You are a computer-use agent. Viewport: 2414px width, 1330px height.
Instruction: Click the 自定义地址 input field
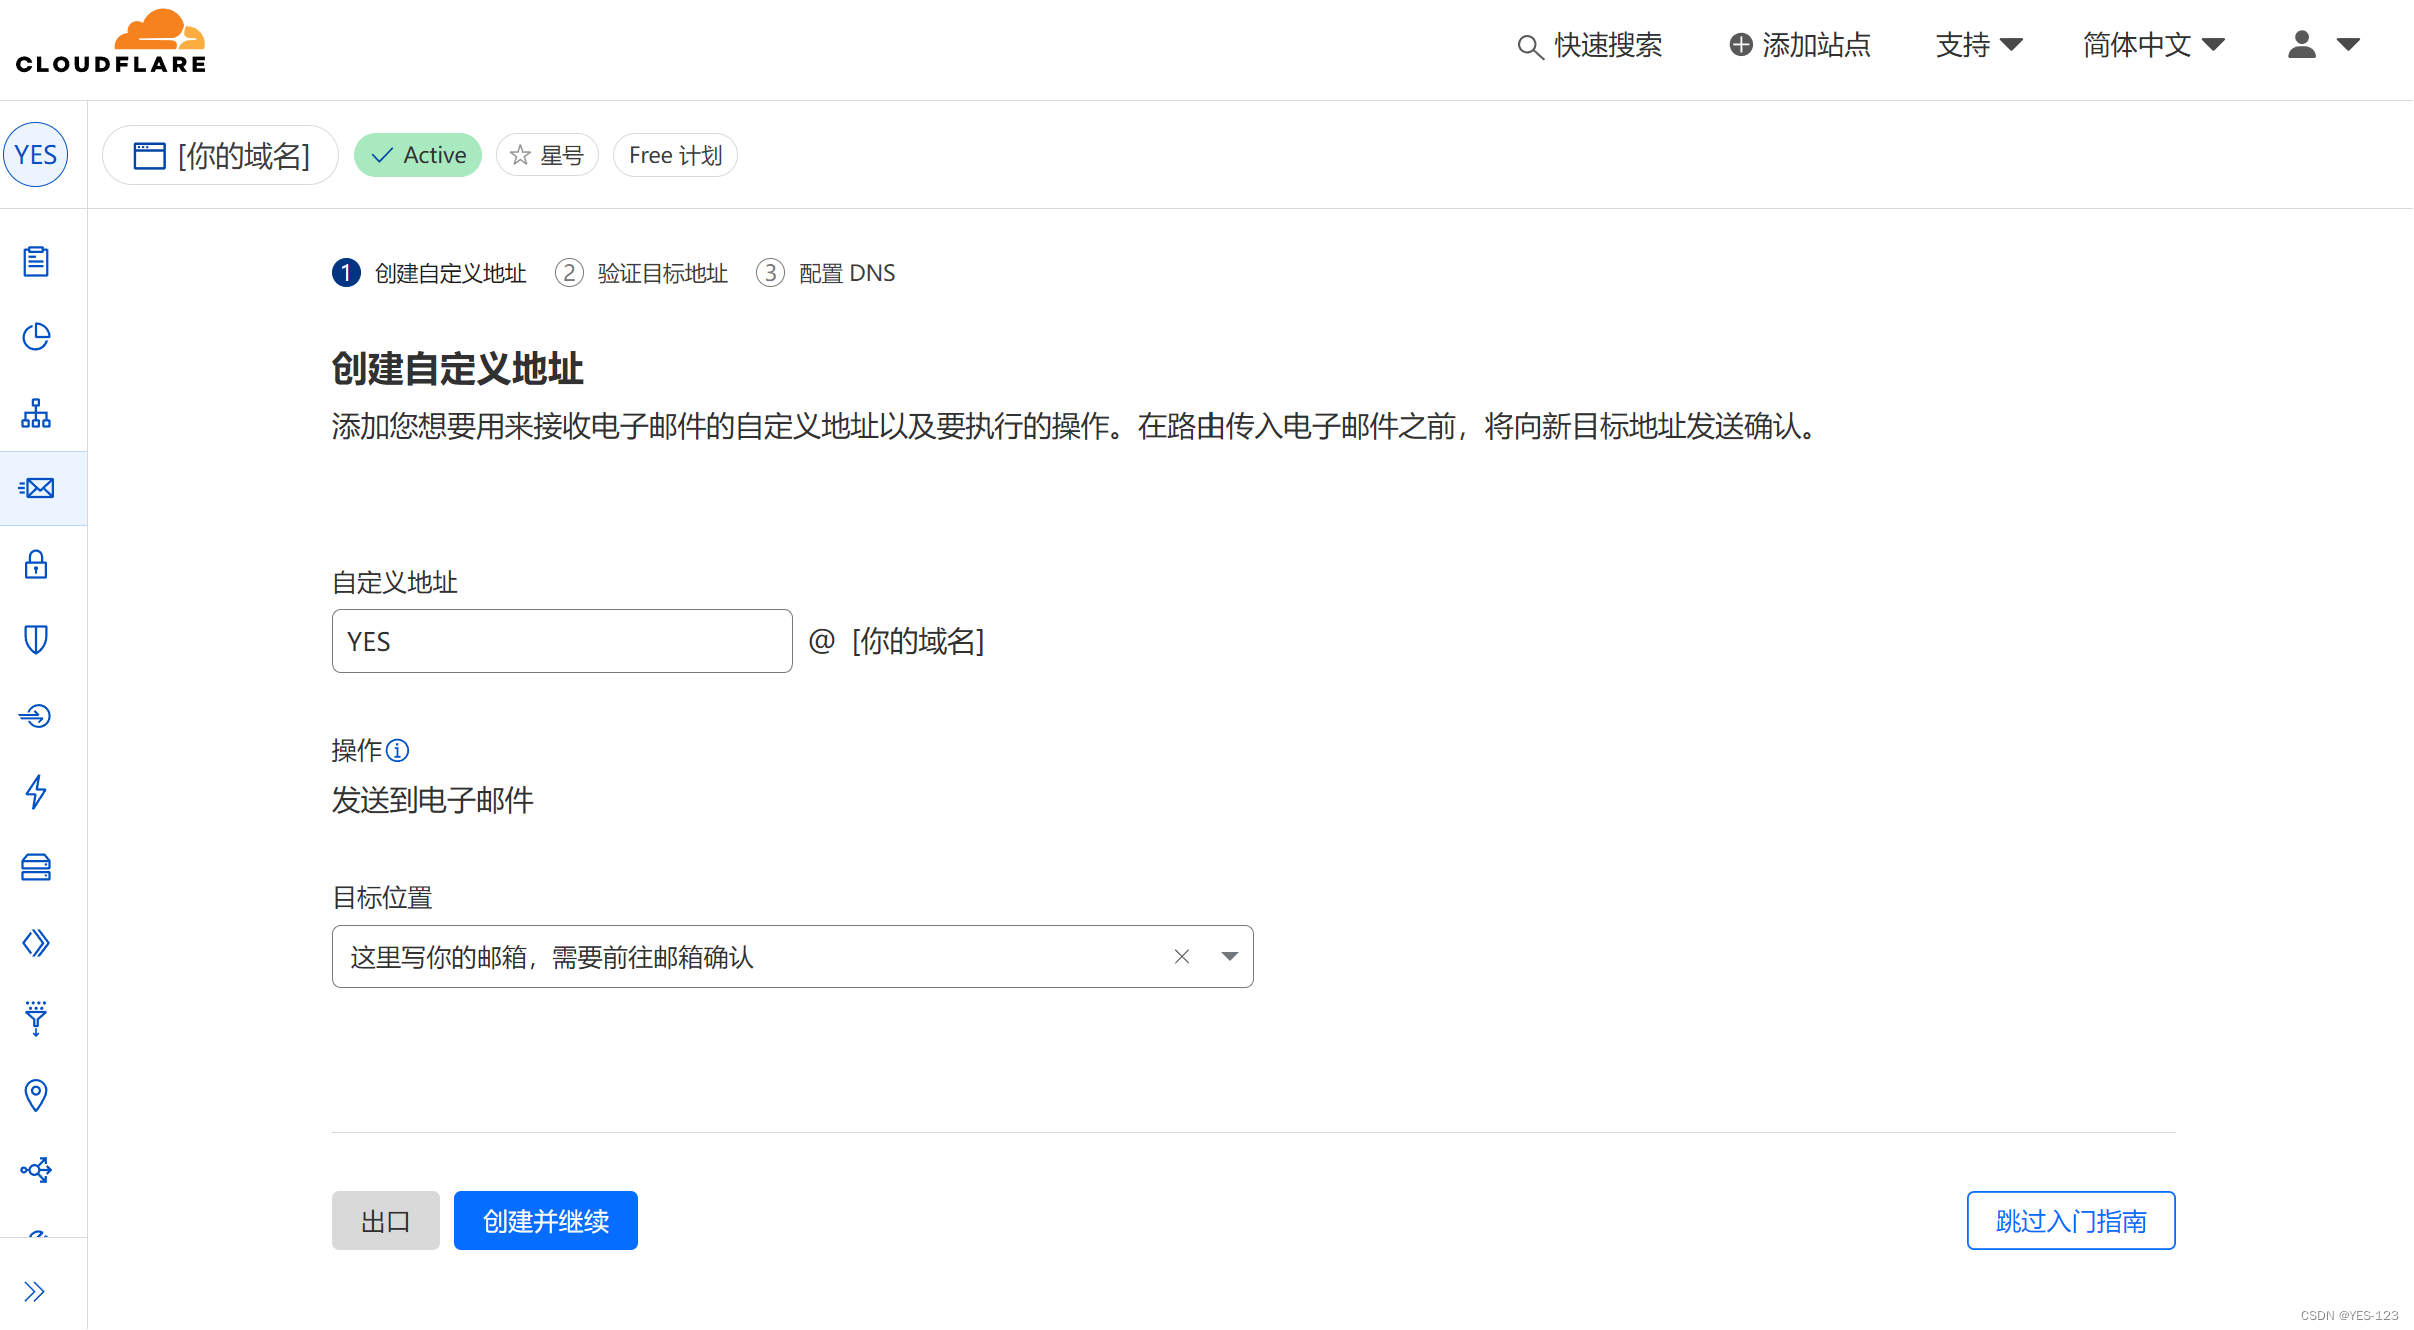pos(561,641)
